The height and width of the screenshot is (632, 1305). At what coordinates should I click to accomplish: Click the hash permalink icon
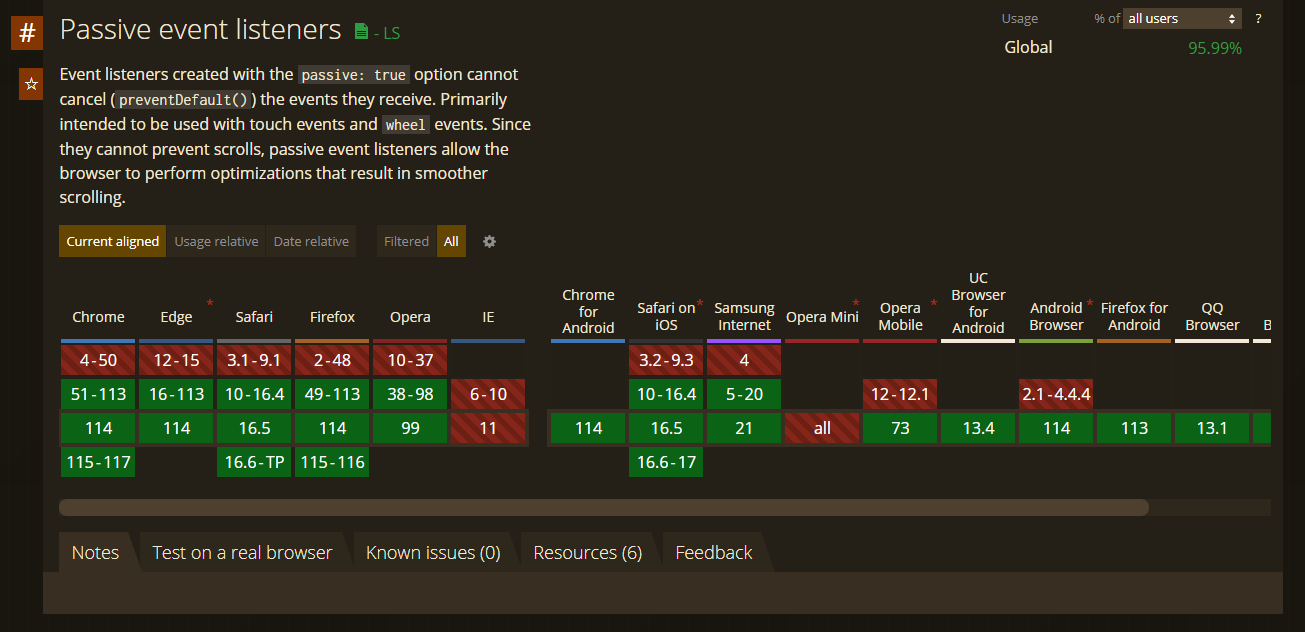coord(27,33)
